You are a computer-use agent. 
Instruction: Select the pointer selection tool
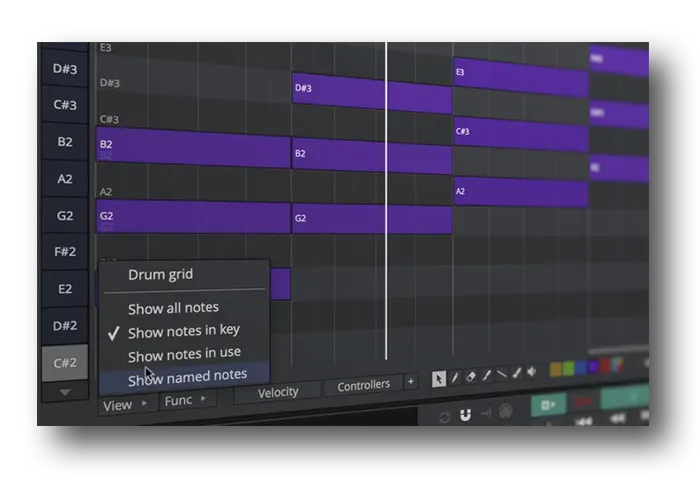click(439, 379)
